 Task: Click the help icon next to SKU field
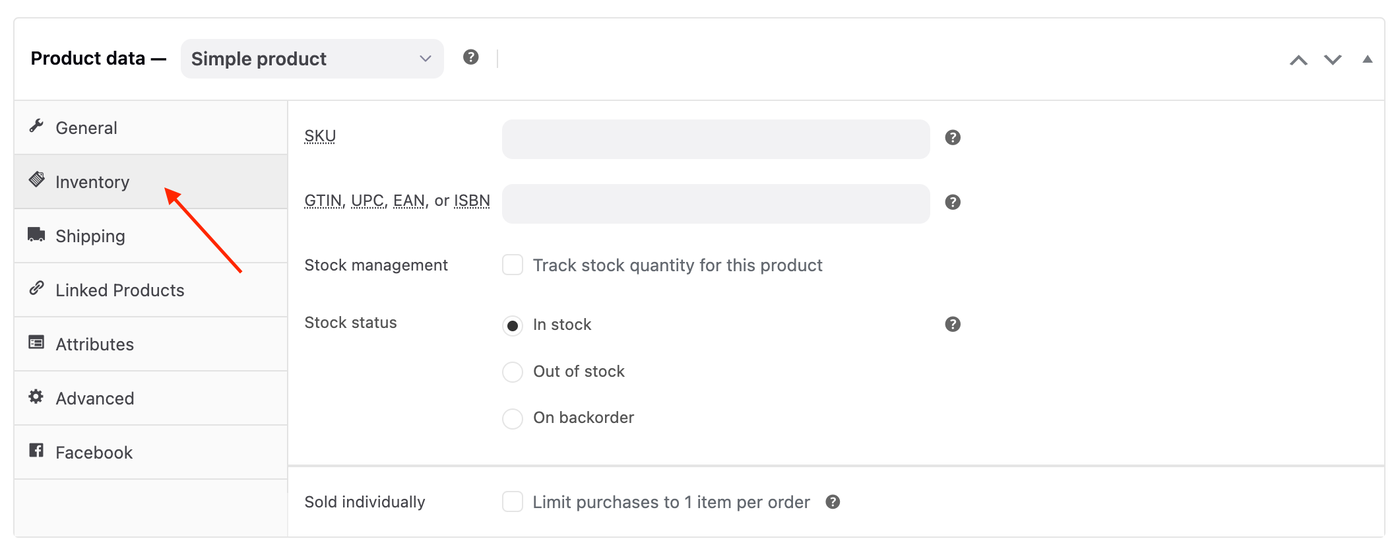pyautogui.click(x=953, y=138)
